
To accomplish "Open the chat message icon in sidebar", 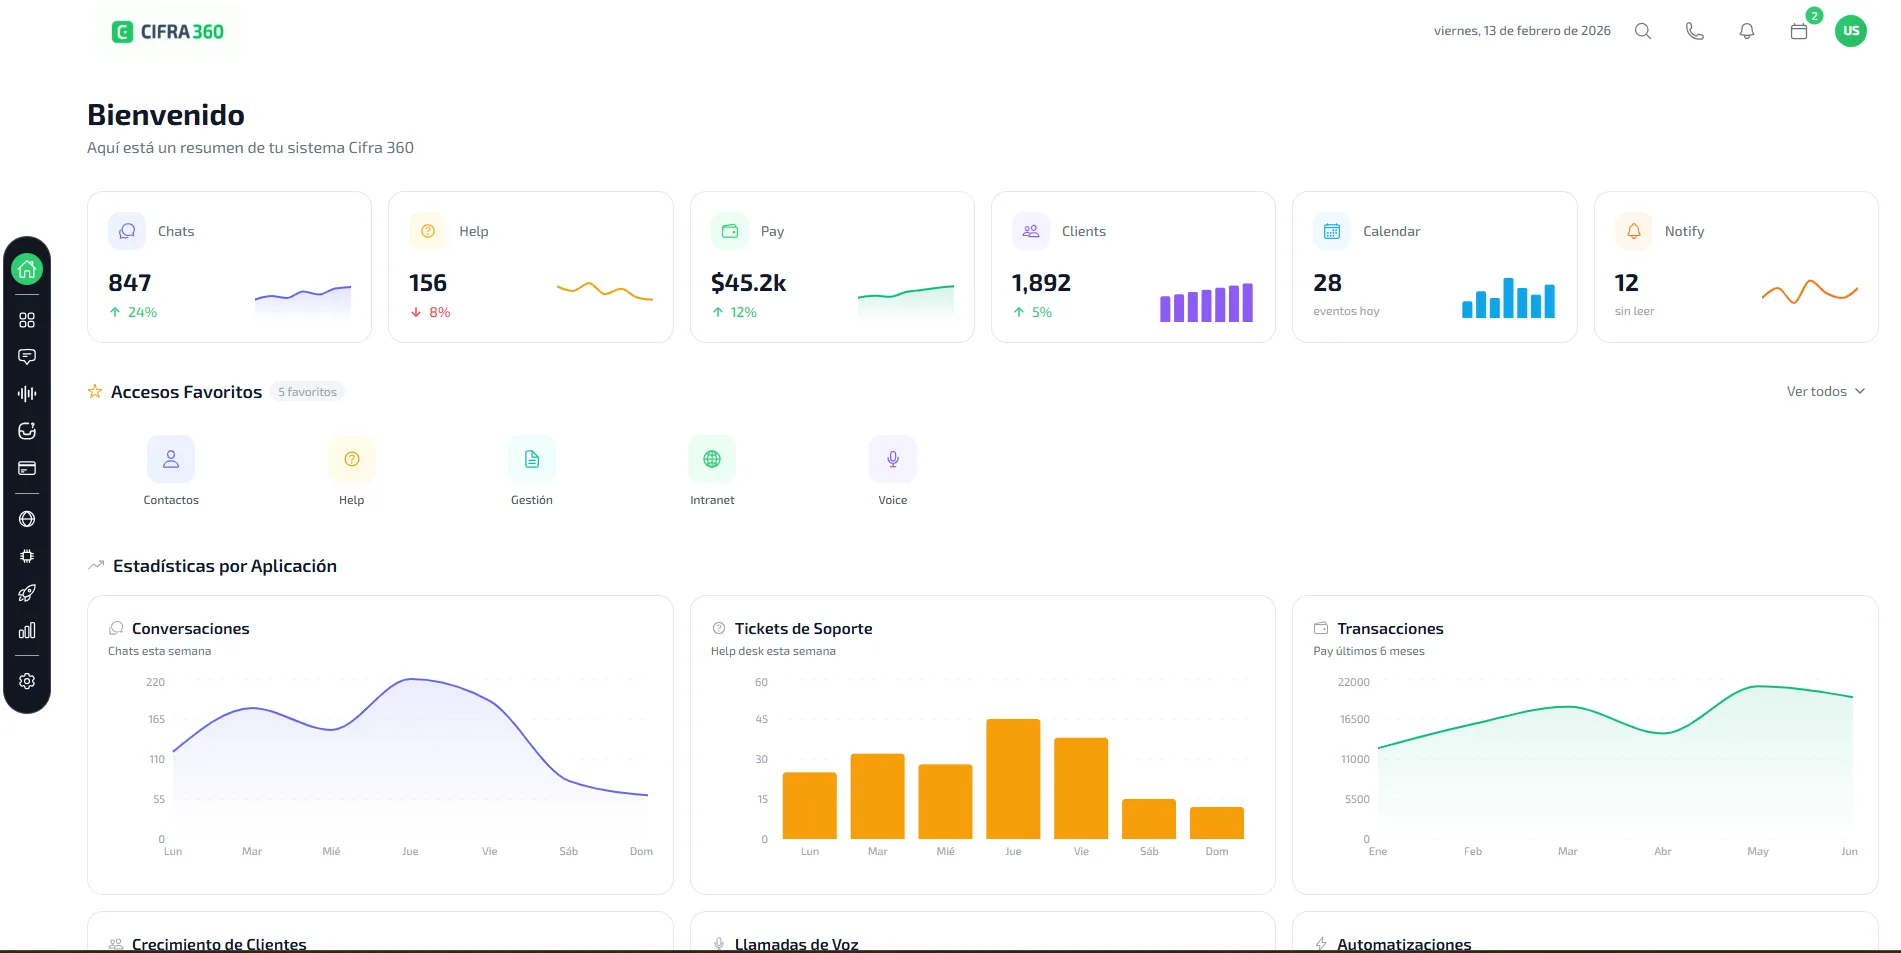I will [27, 357].
